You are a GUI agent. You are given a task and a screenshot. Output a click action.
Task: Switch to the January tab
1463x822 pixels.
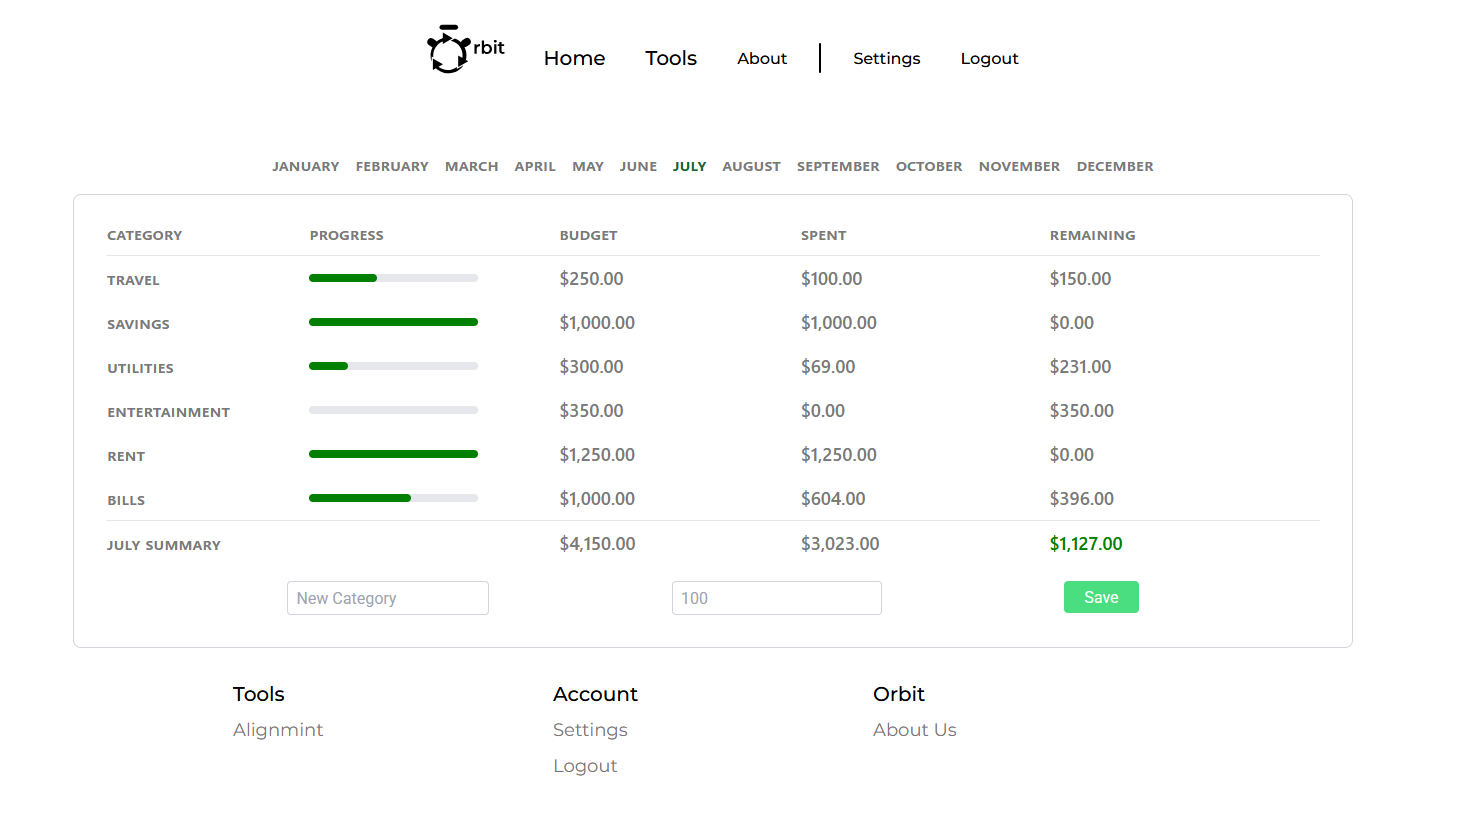305,166
